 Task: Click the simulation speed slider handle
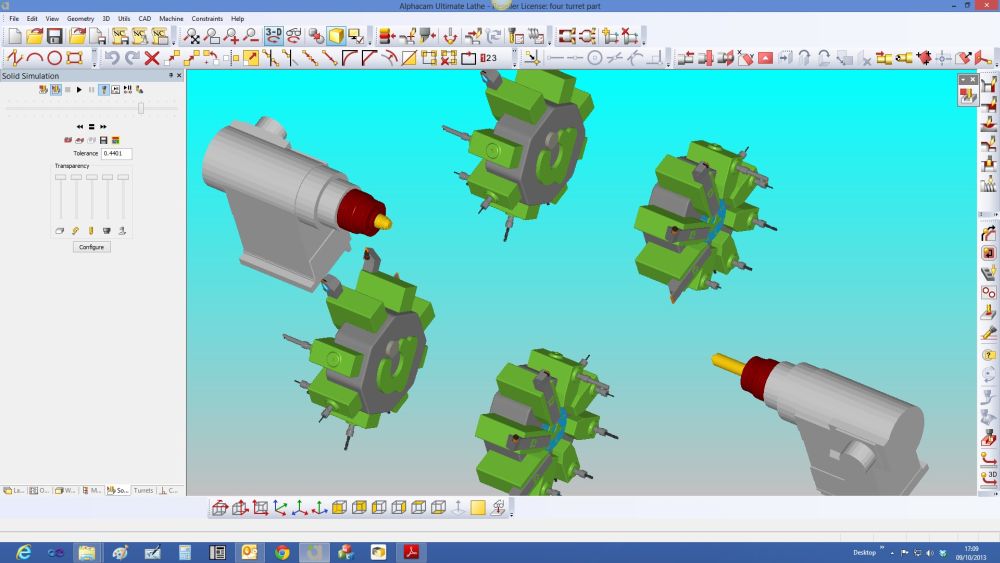[x=141, y=108]
